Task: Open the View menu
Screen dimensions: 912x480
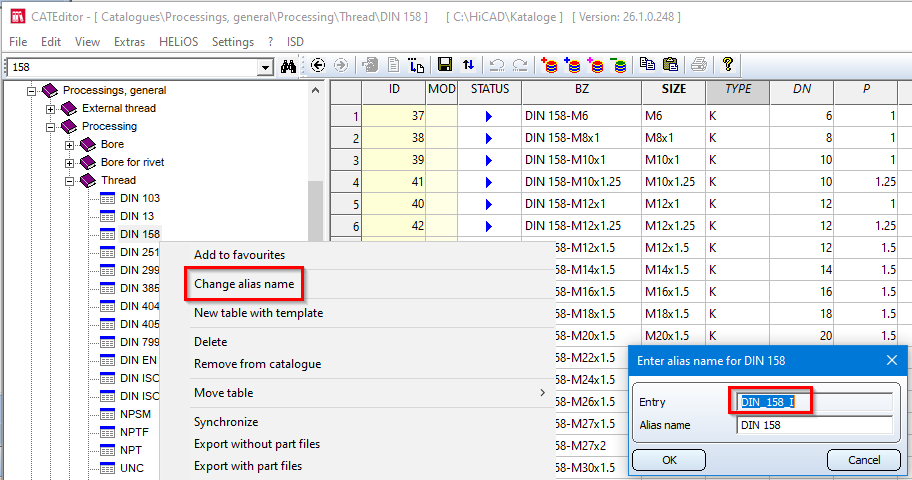Action: pos(87,42)
